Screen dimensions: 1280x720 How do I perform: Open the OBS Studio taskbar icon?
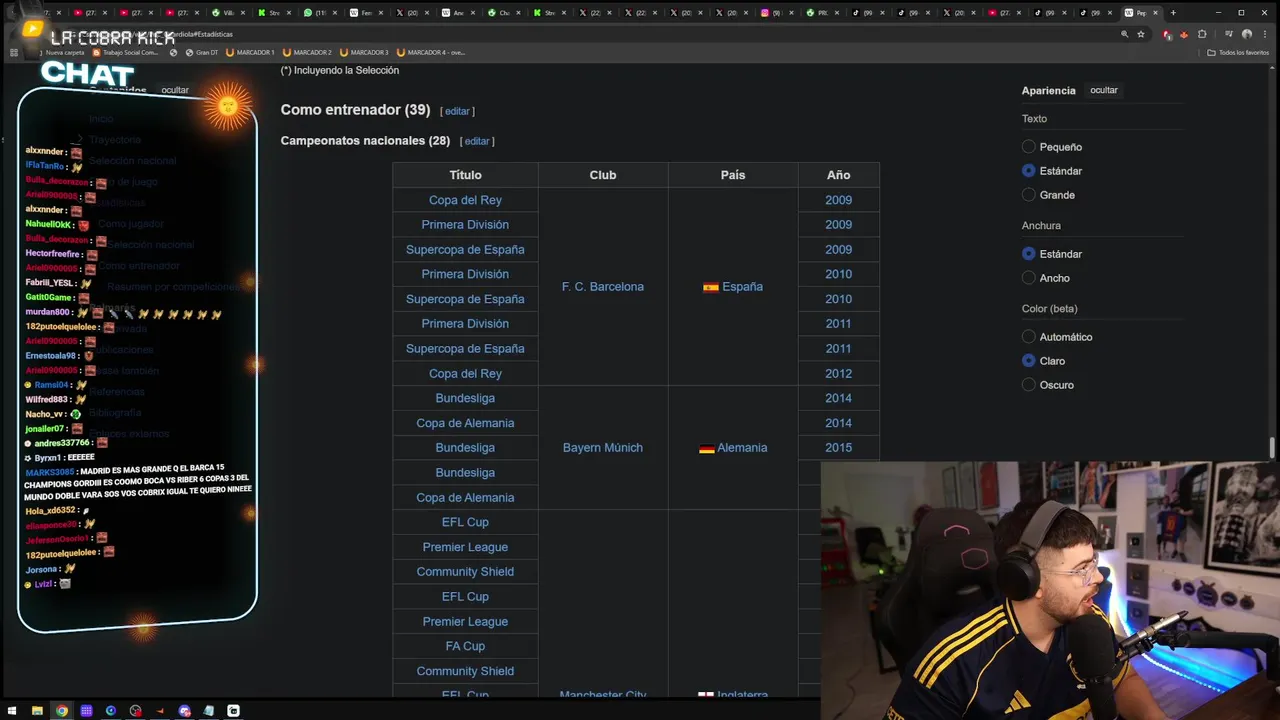pyautogui.click(x=135, y=711)
